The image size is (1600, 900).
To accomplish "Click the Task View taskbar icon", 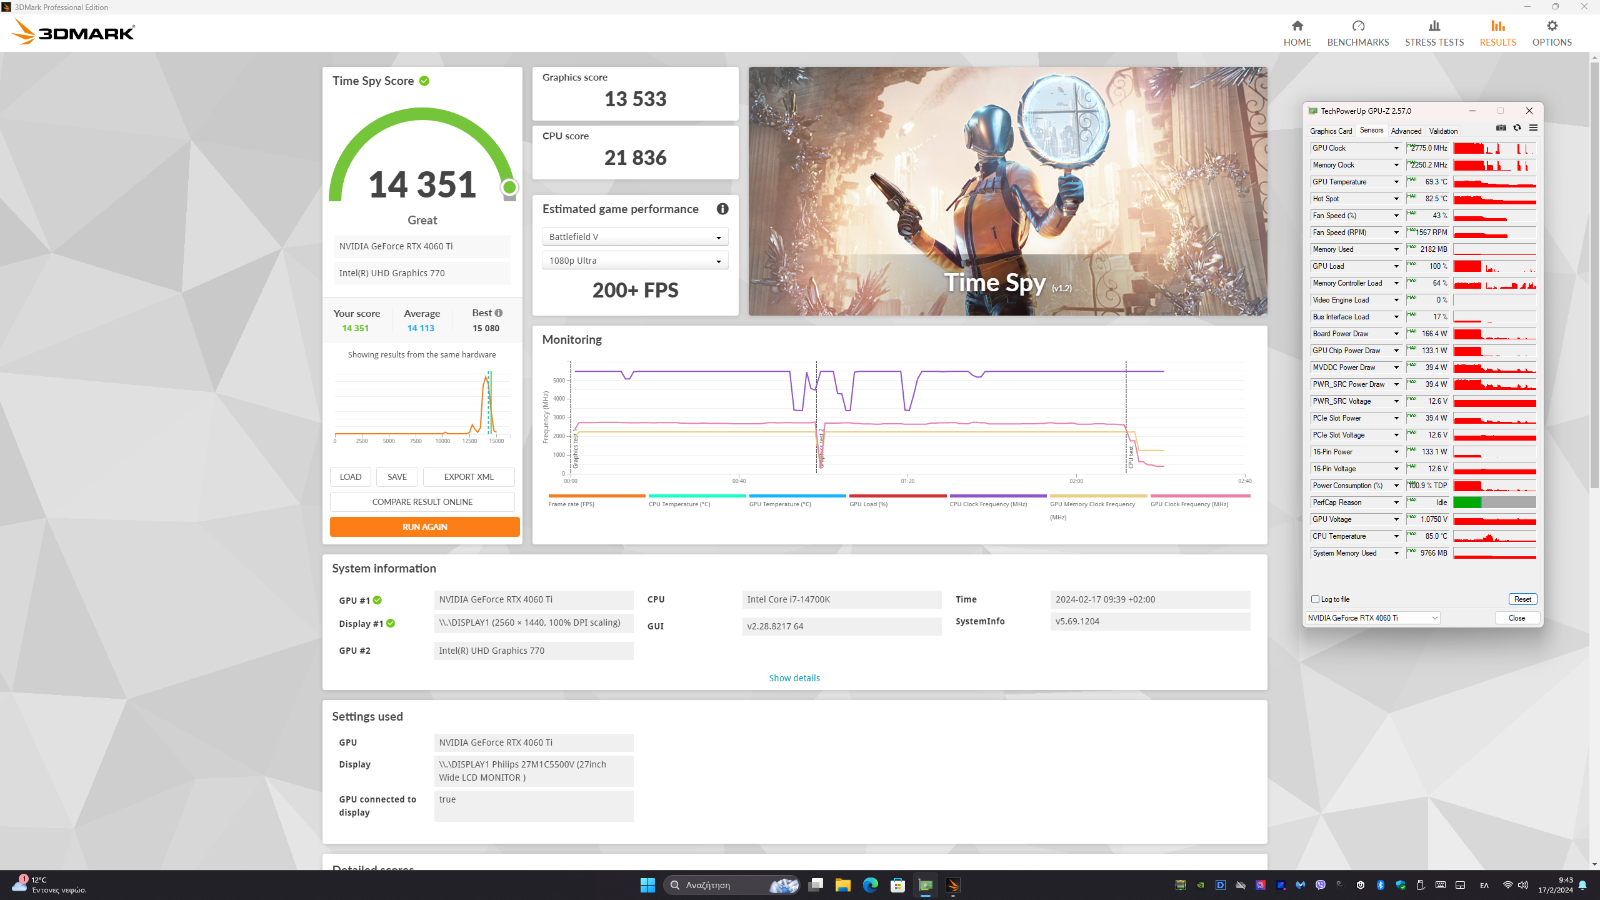I will pyautogui.click(x=816, y=885).
